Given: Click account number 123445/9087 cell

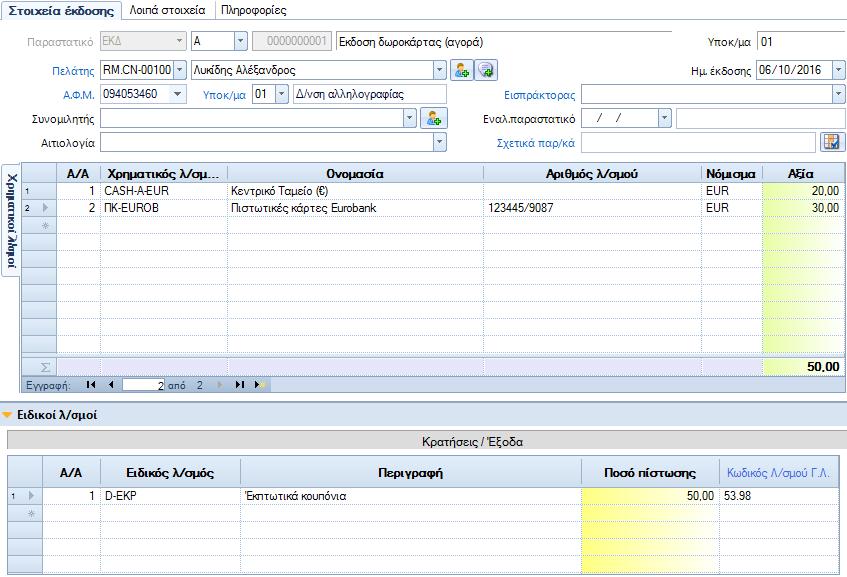Looking at the screenshot, I should point(592,207).
